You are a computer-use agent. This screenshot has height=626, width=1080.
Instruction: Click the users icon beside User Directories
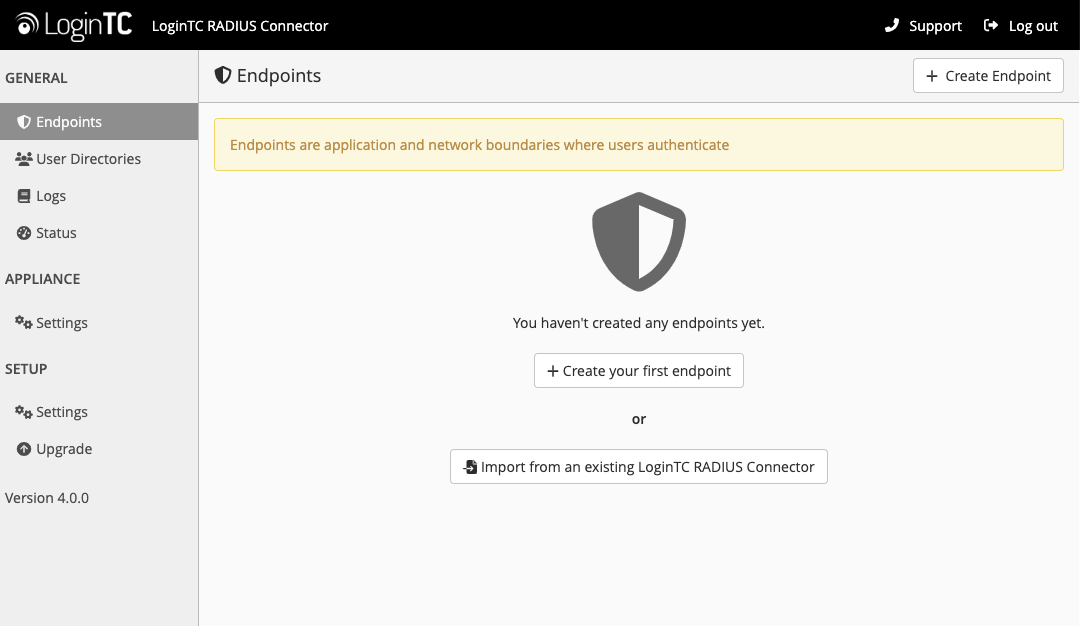(x=23, y=159)
